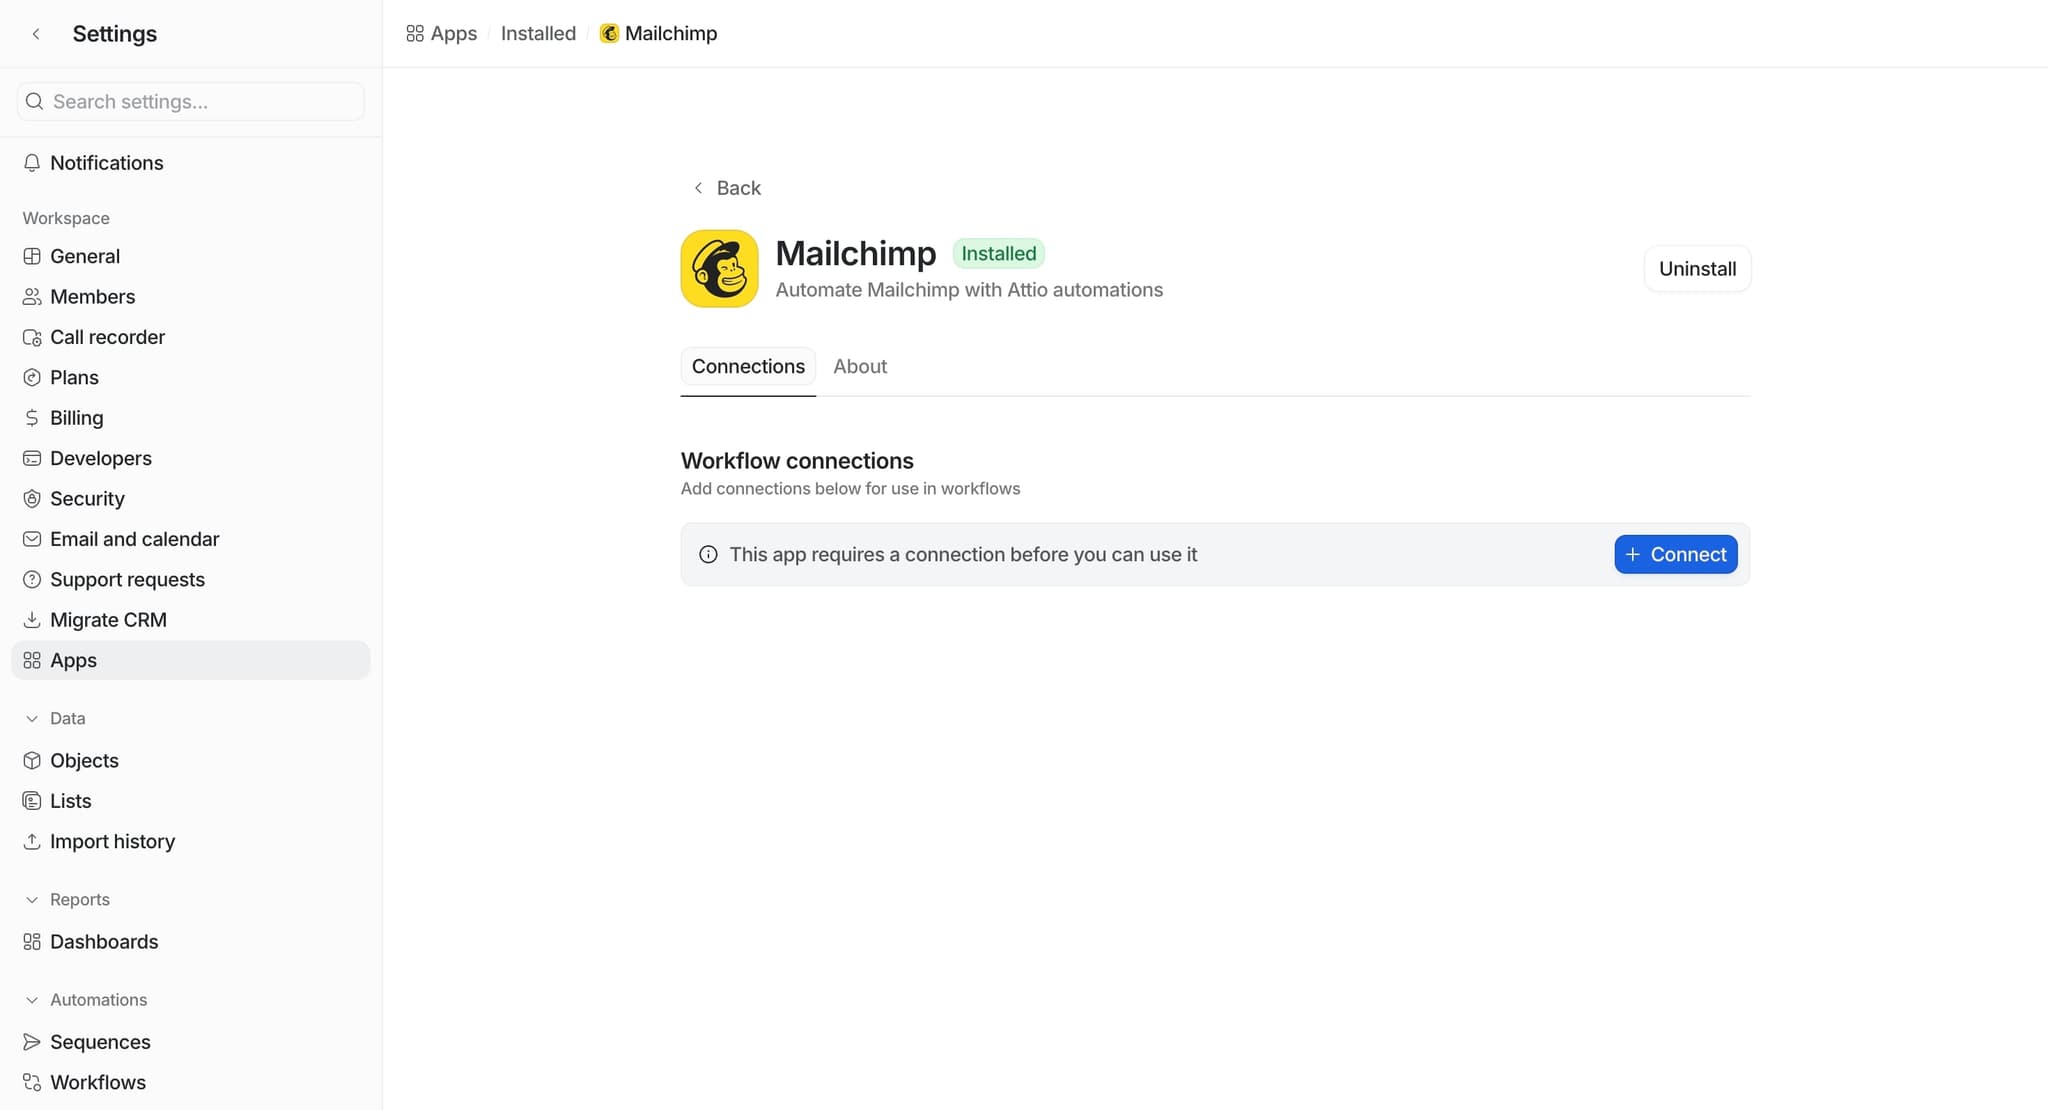Collapse the Automations section
This screenshot has height=1110, width=2048.
[32, 1000]
